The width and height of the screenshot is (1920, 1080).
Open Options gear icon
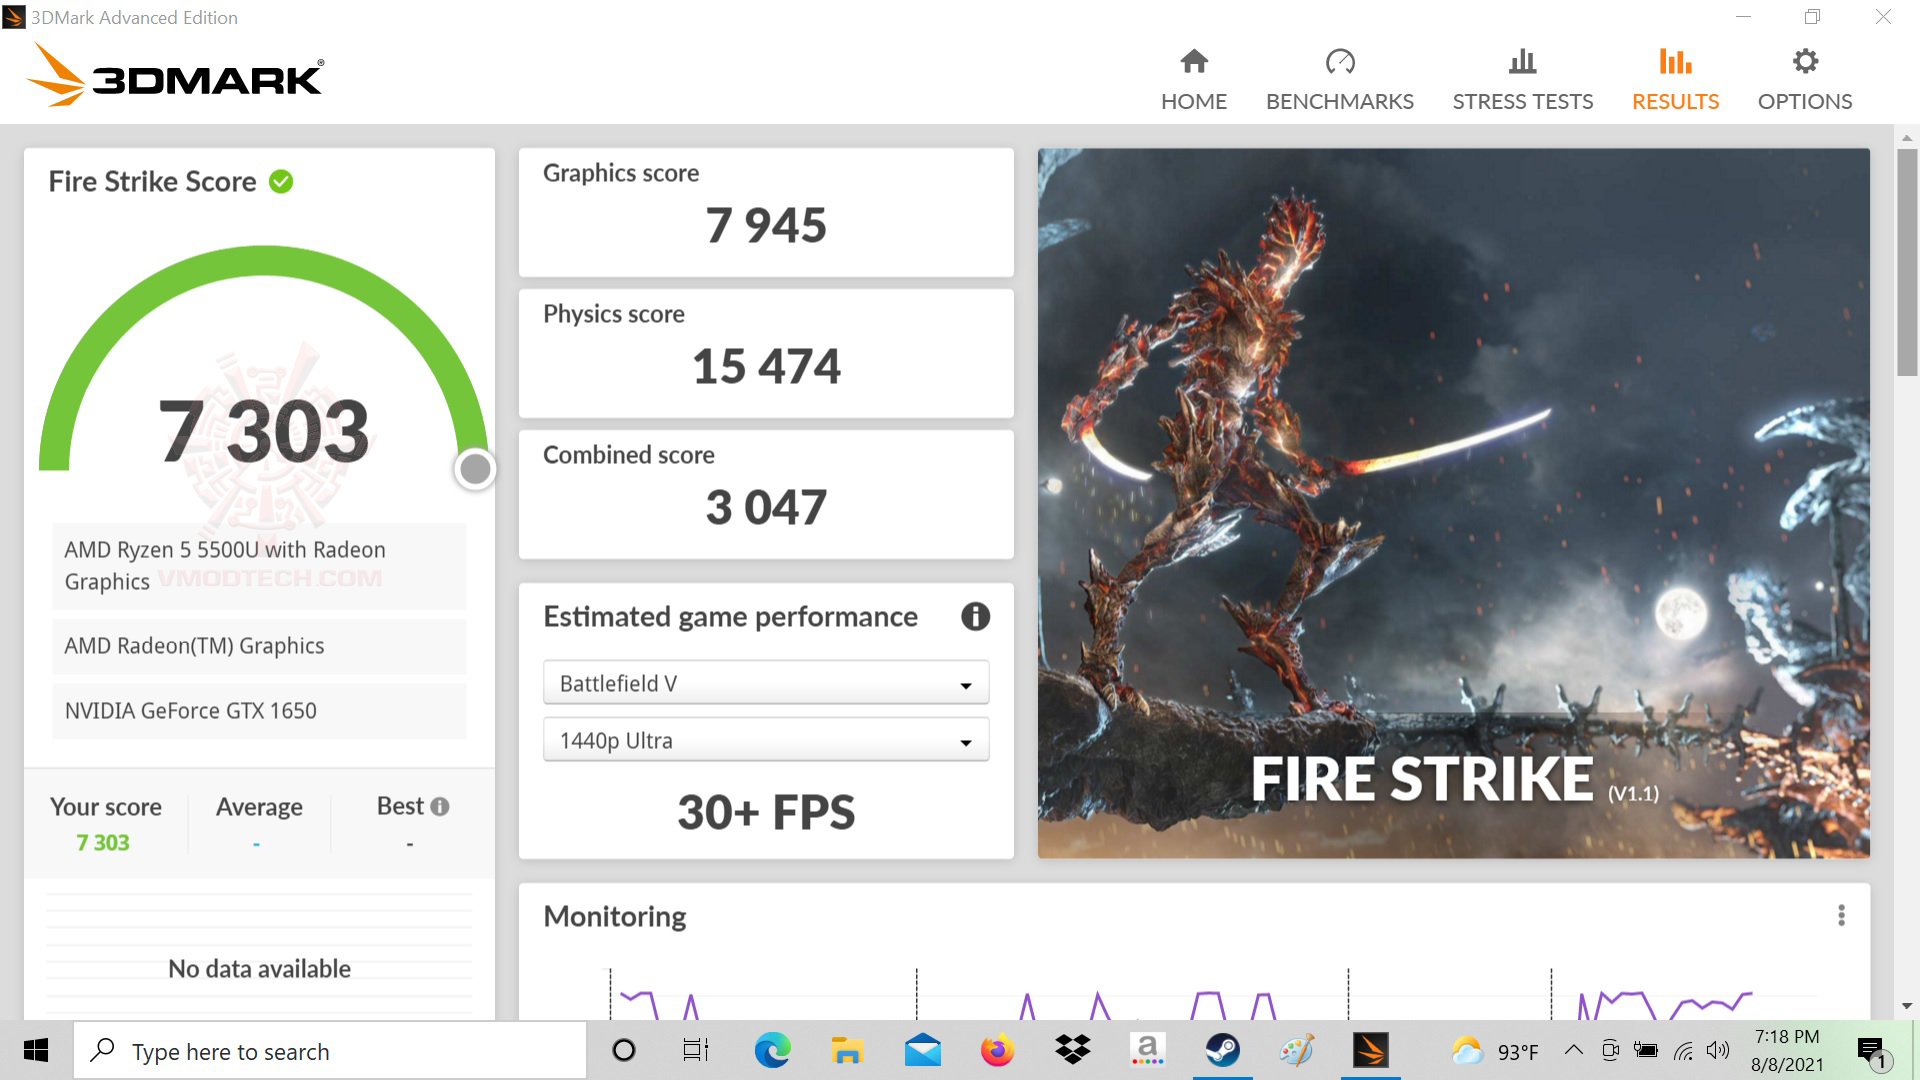[x=1804, y=62]
